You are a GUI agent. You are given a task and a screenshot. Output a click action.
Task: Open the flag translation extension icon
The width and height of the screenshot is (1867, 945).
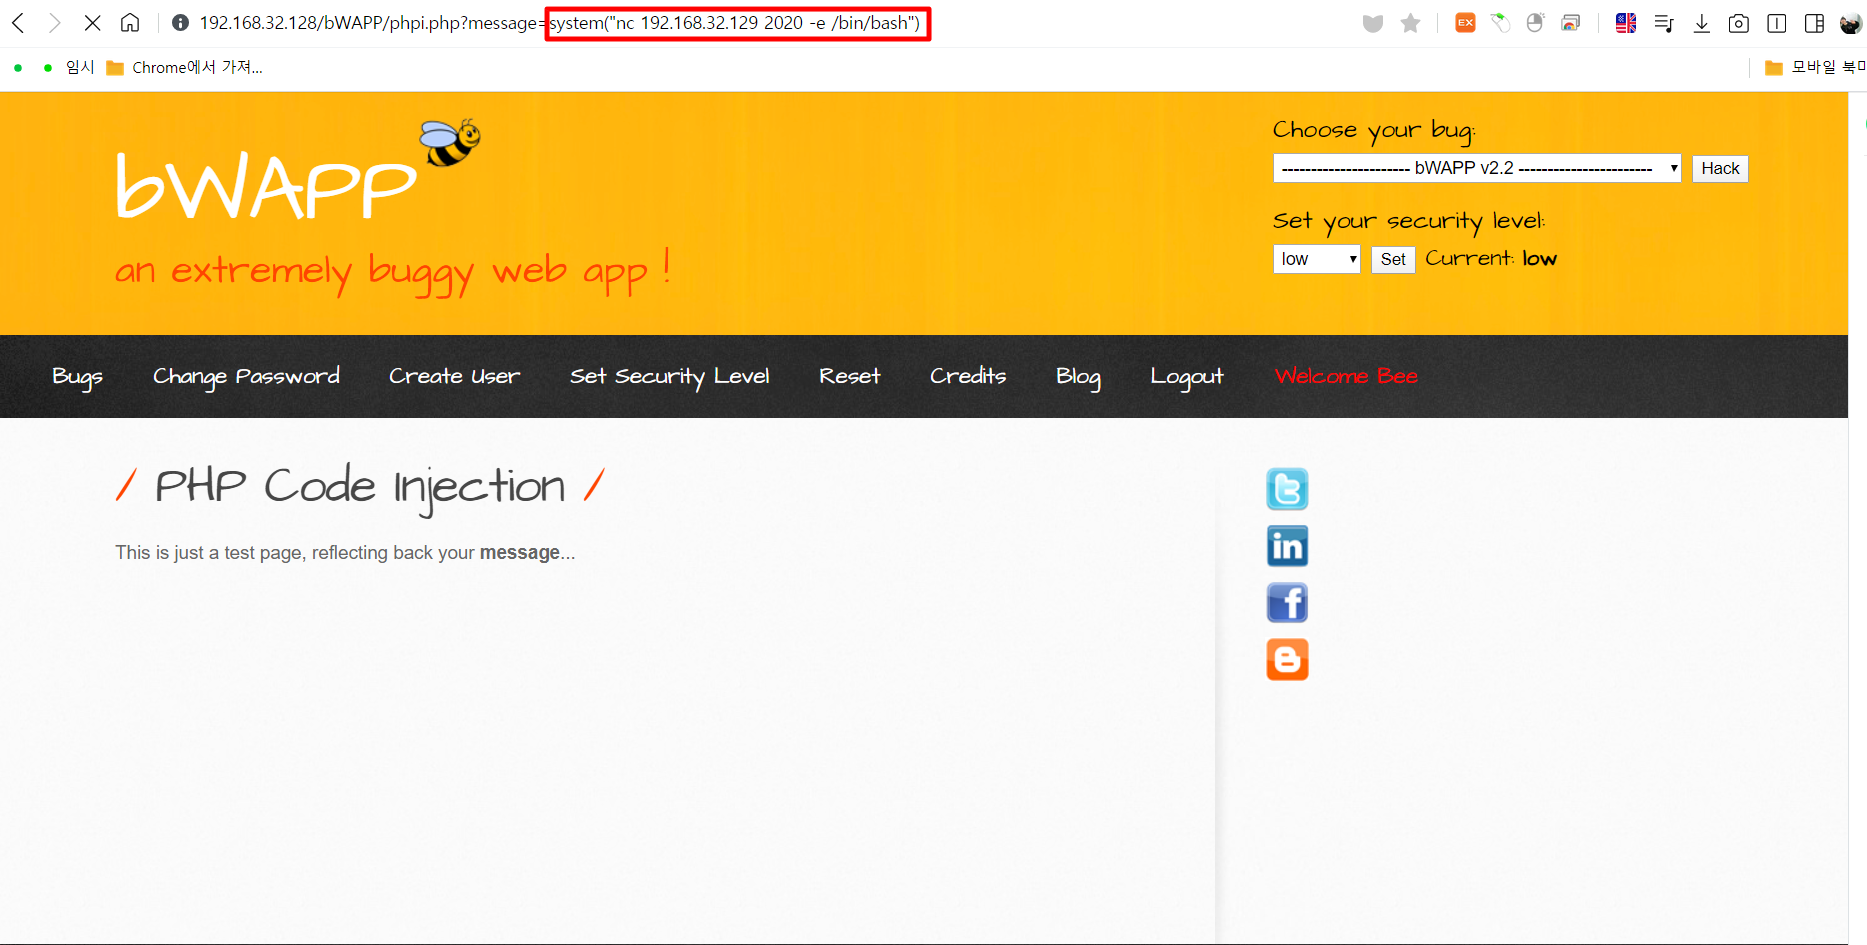(1626, 23)
